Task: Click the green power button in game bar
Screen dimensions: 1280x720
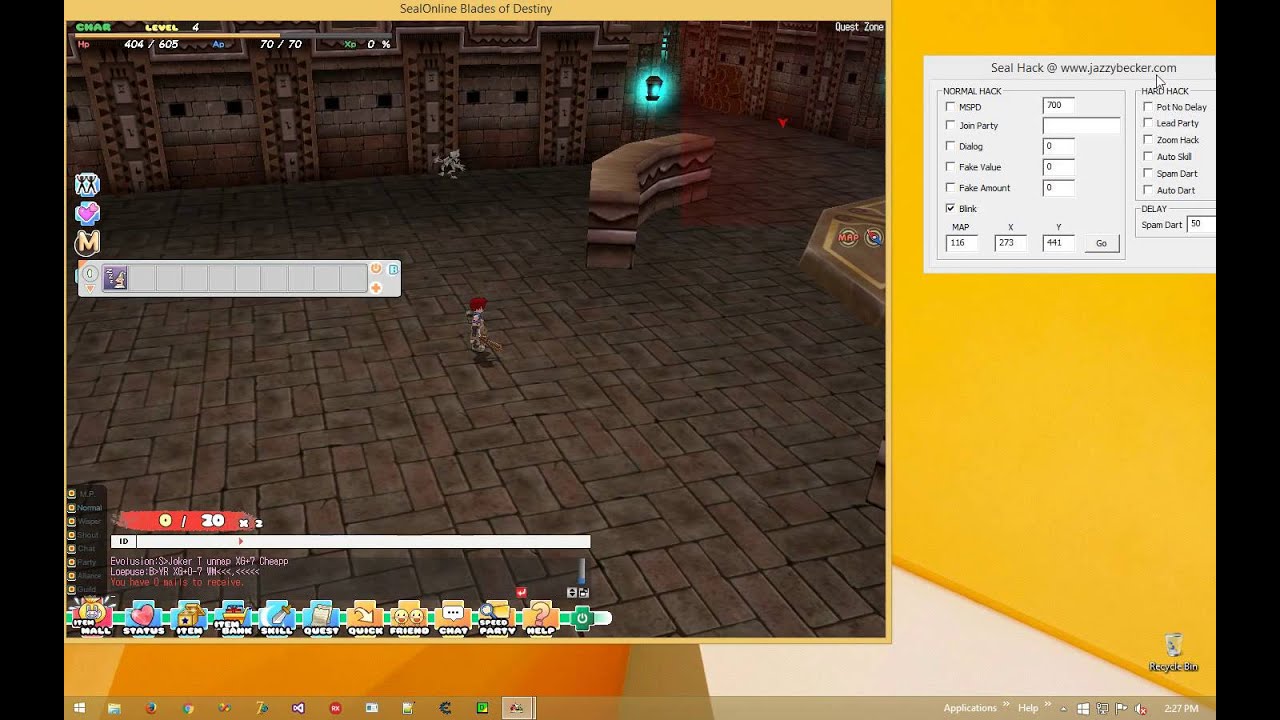Action: point(582,618)
